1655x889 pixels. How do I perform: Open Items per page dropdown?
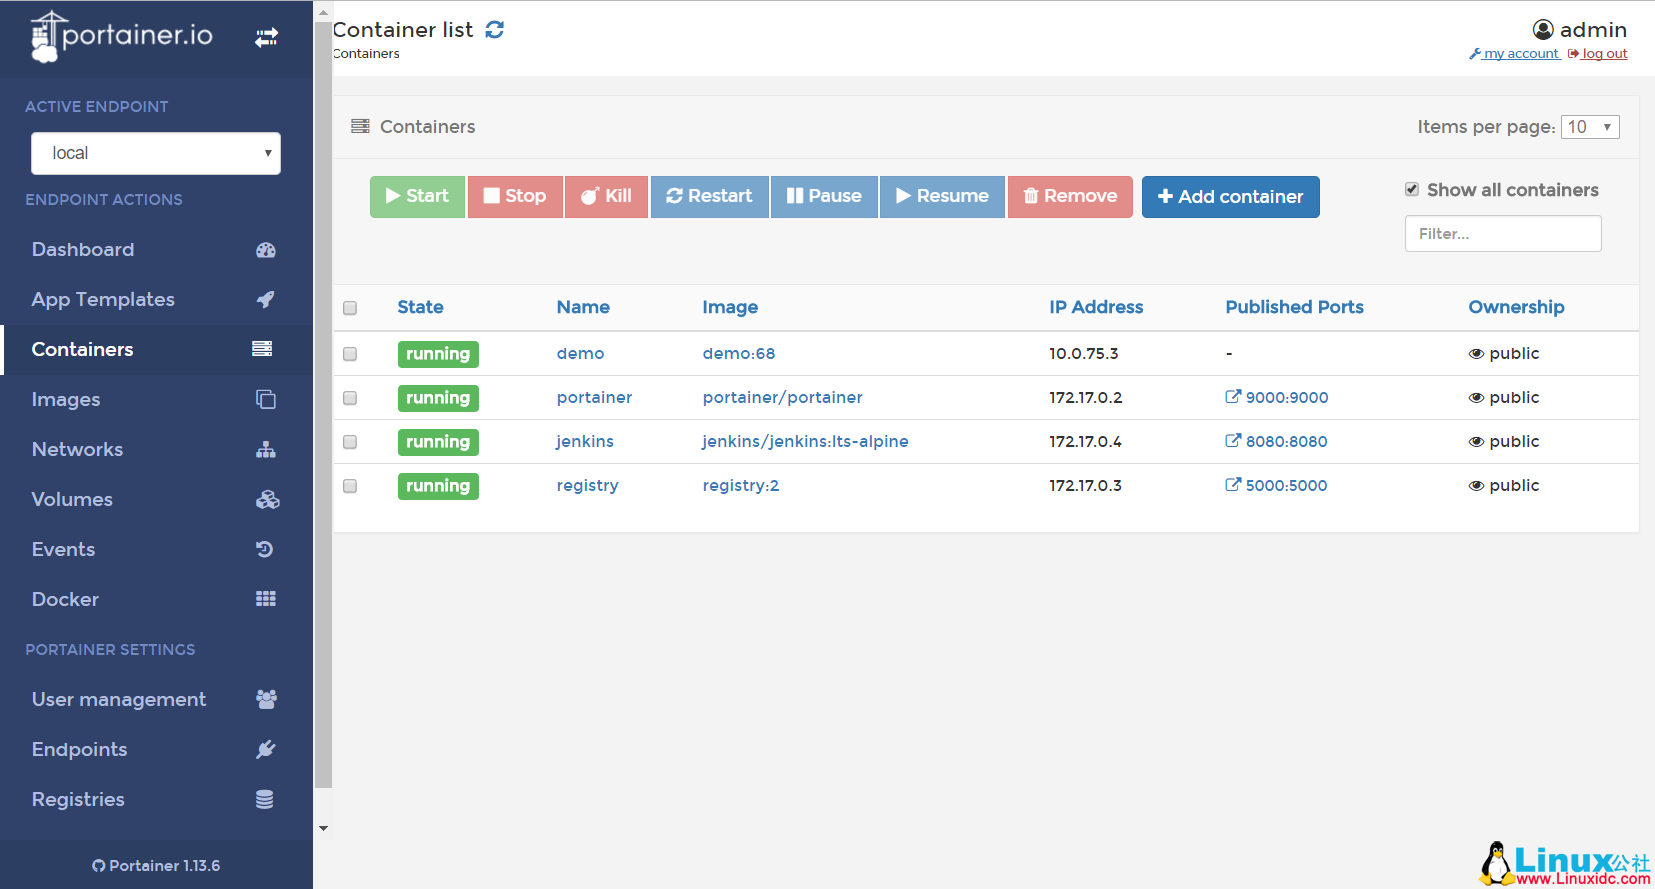(1589, 127)
